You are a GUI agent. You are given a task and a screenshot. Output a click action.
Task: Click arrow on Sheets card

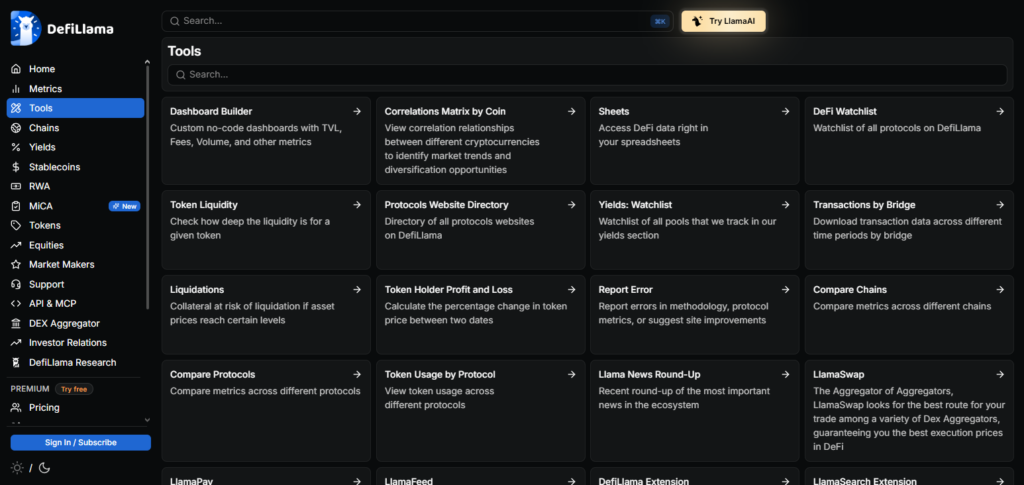click(786, 112)
